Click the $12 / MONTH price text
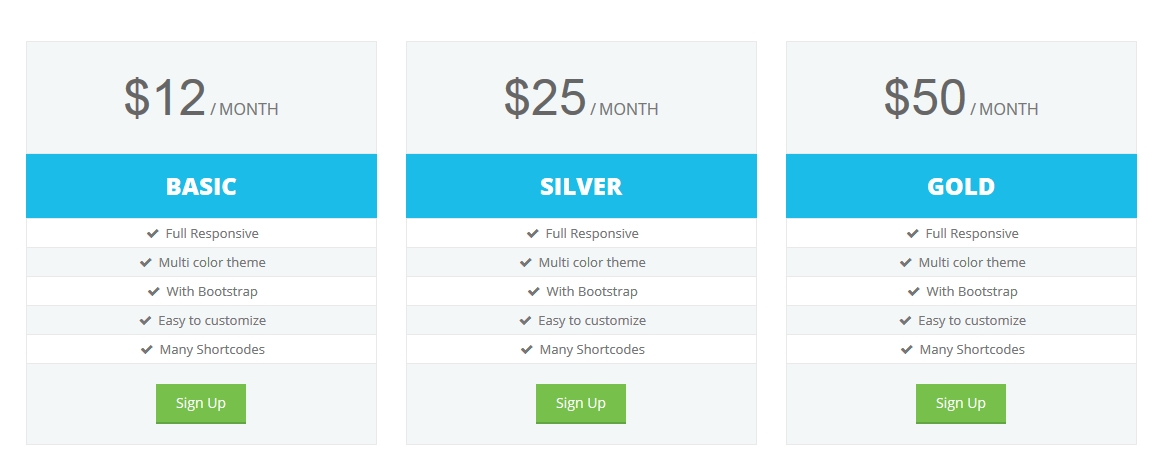 coord(201,99)
